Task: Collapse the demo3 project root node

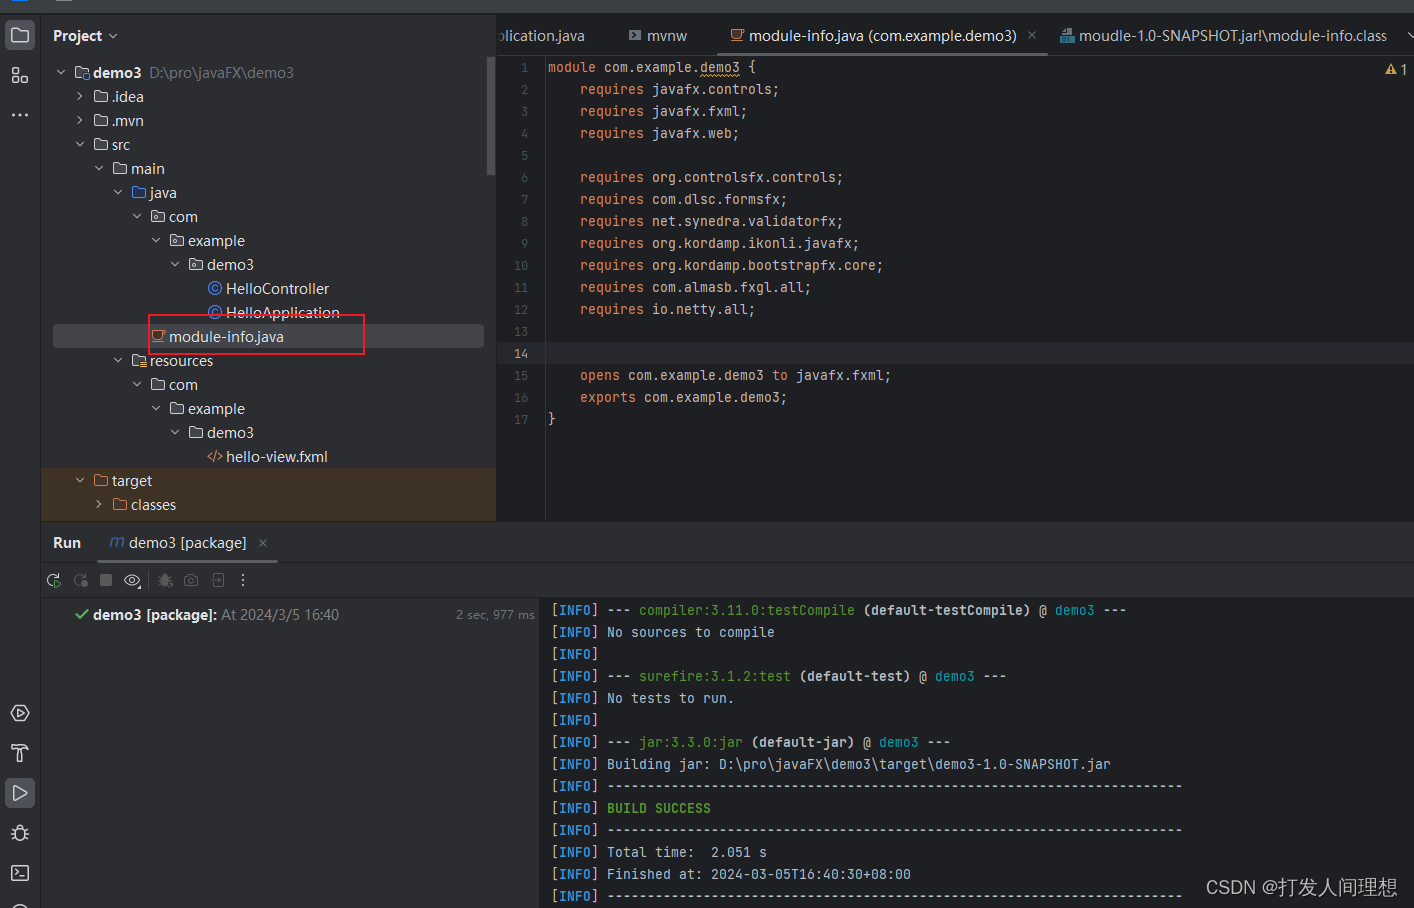Action: coord(61,72)
